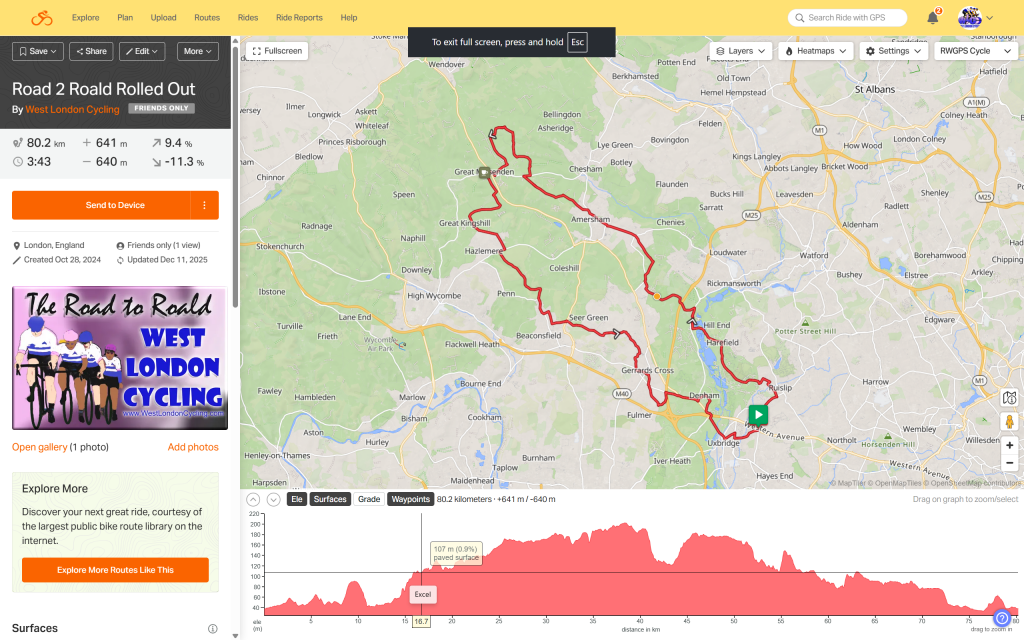
Task: Activate the Street View pegman icon
Action: pos(1010,421)
